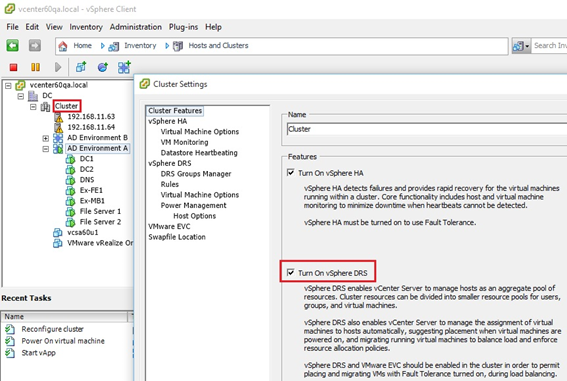This screenshot has width=567, height=381.
Task: Open the File menu
Action: click(12, 27)
